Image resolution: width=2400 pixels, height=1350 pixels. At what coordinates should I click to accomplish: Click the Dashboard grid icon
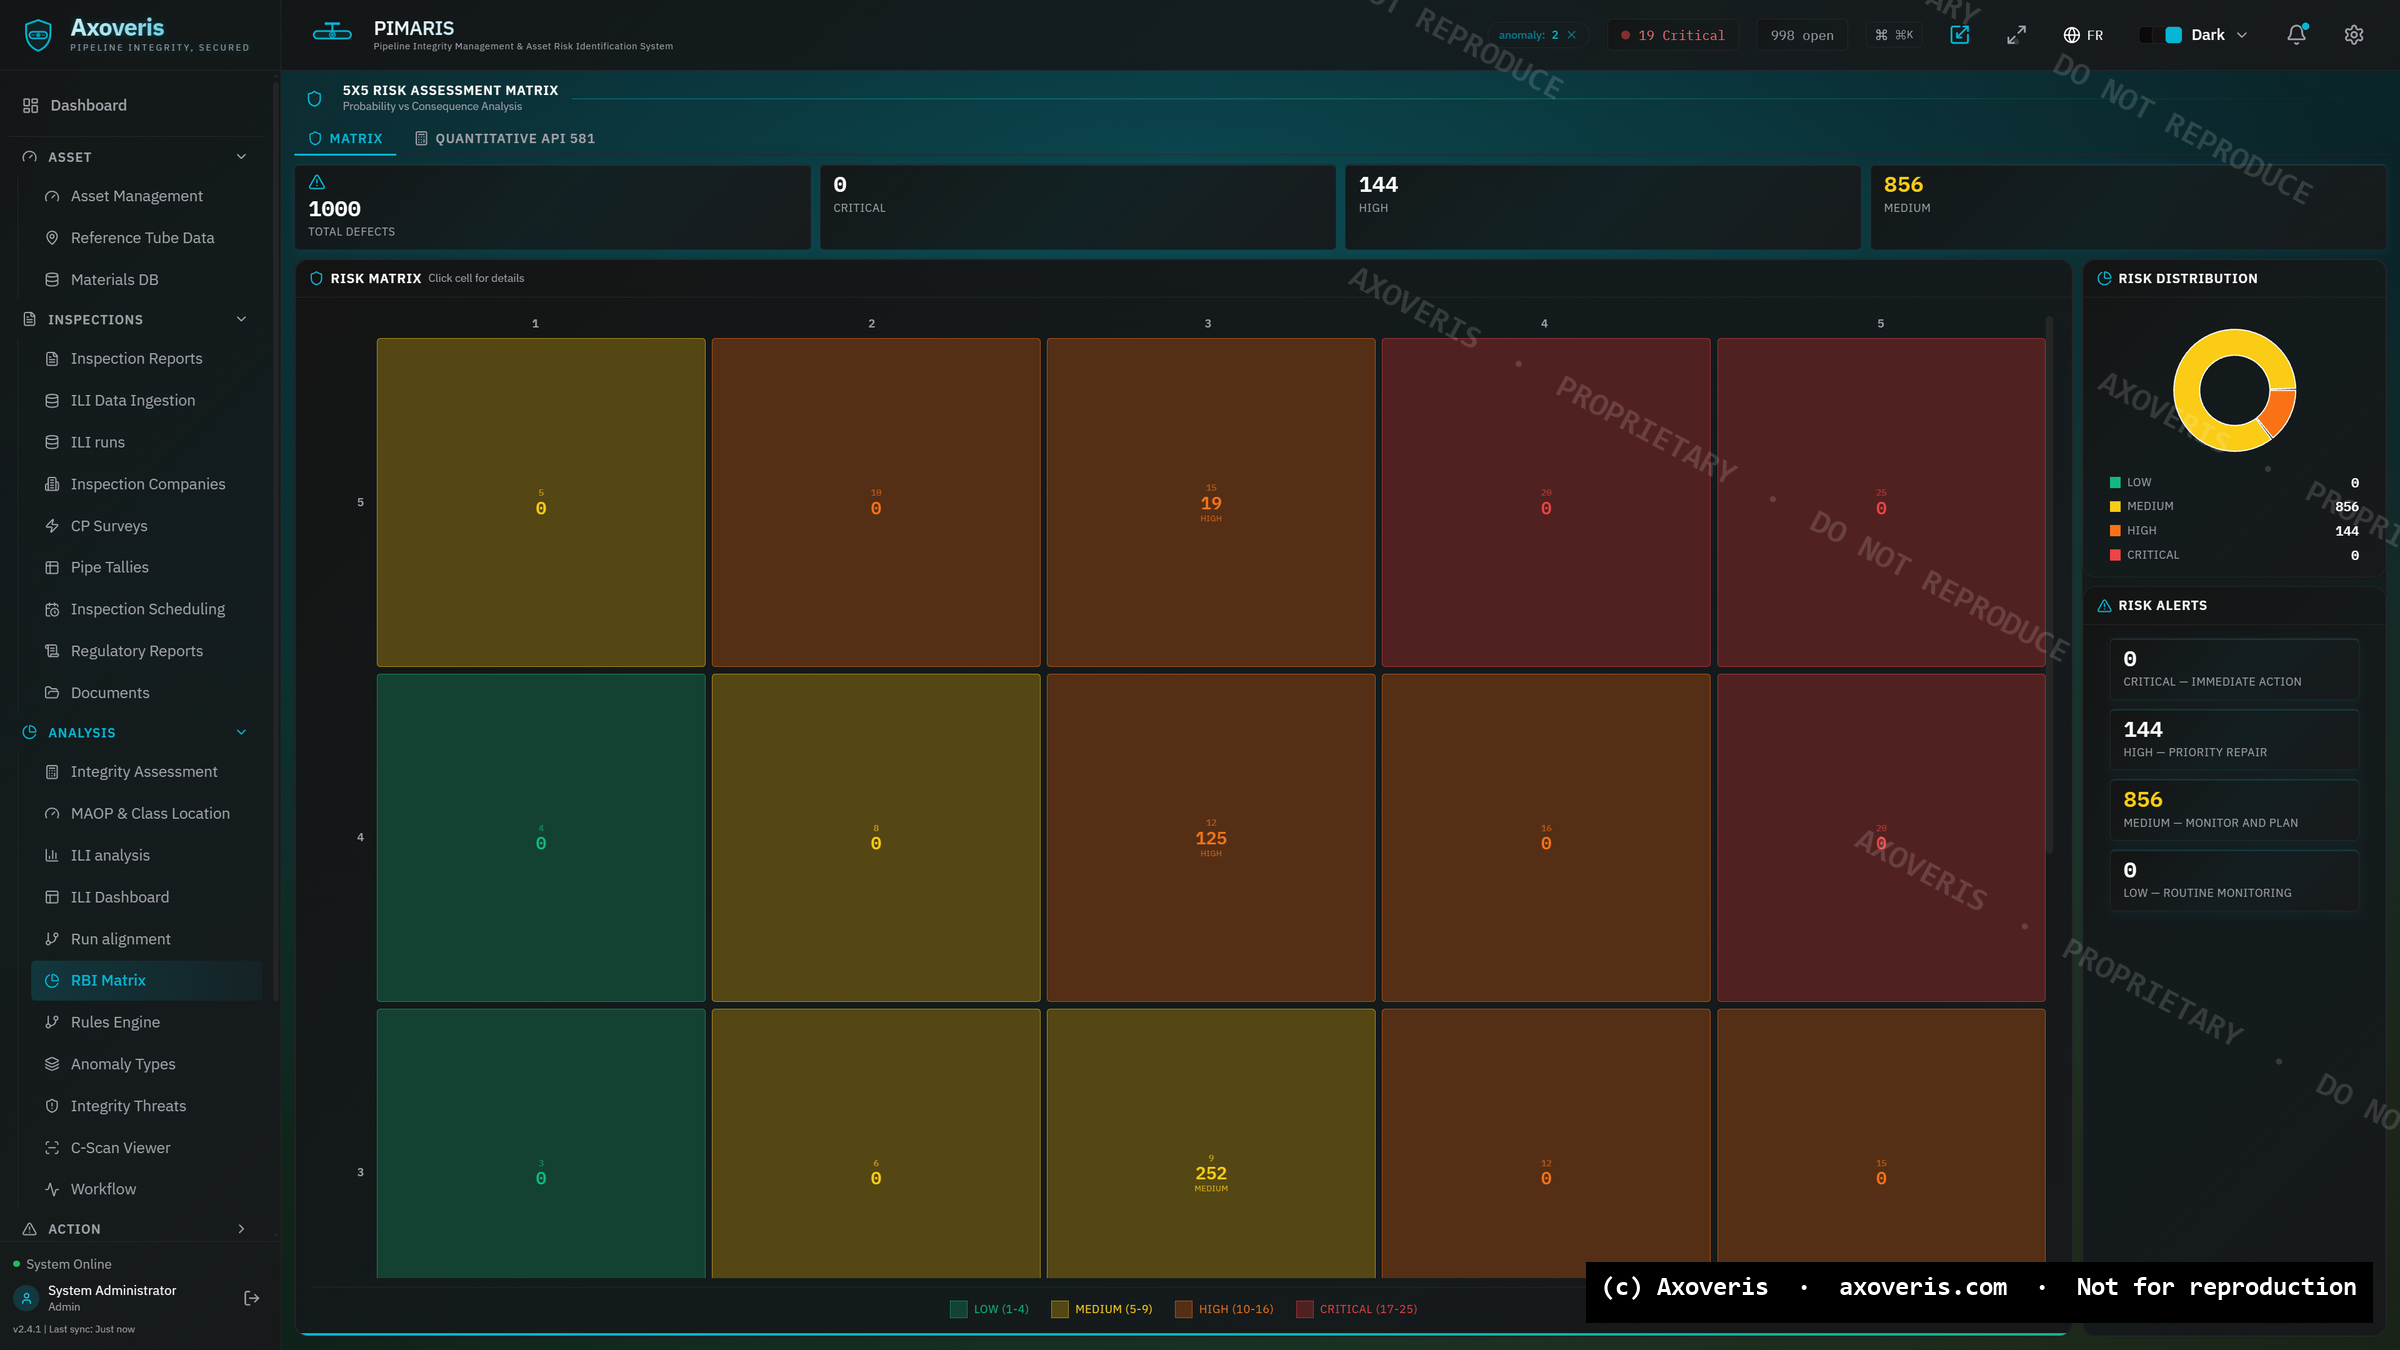[x=31, y=105]
